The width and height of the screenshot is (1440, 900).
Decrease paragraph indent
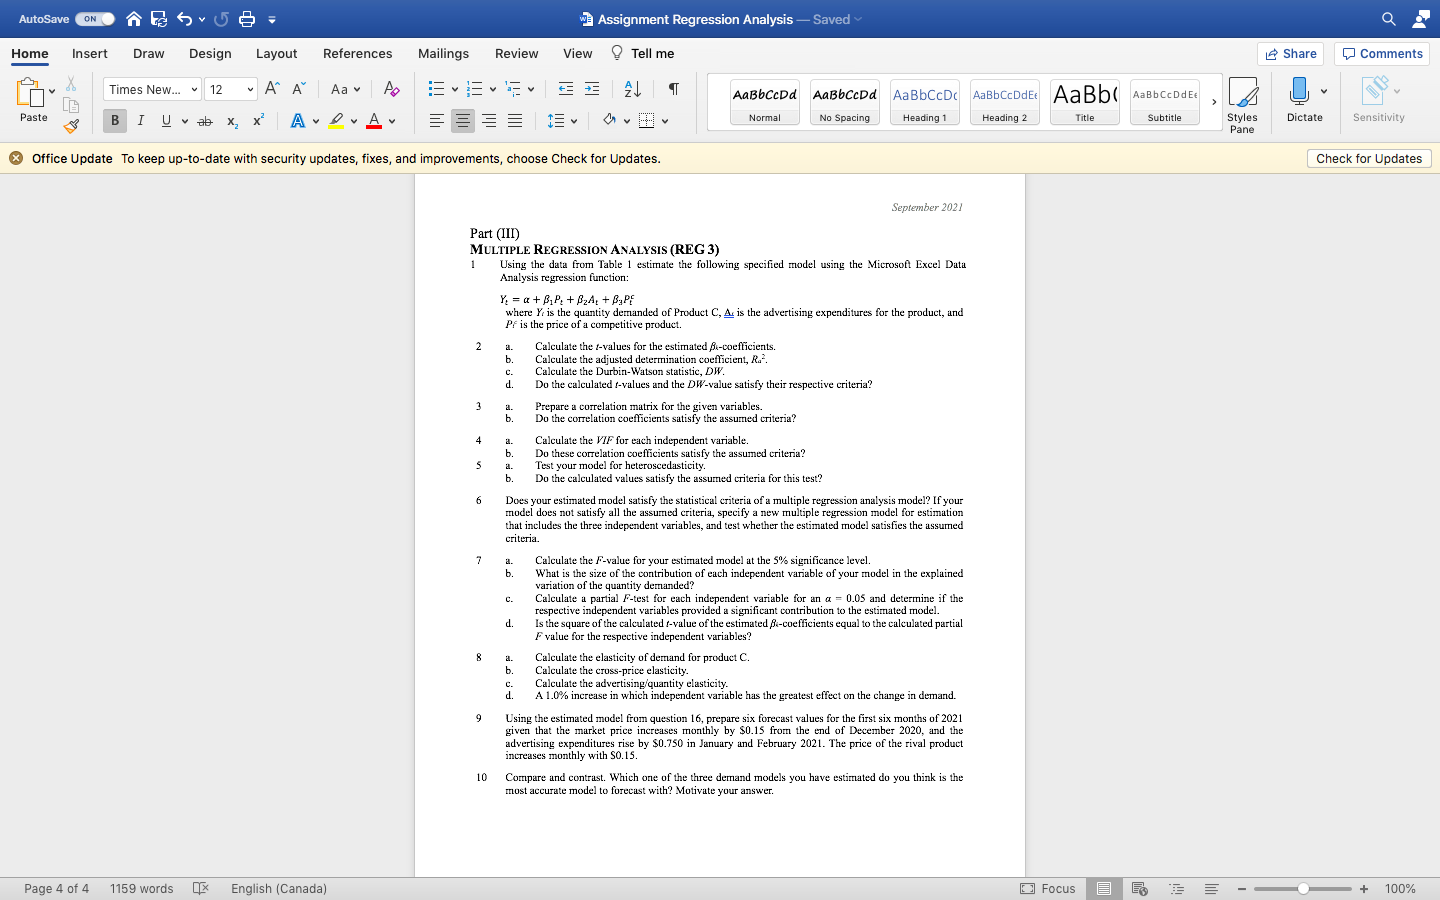(x=566, y=89)
